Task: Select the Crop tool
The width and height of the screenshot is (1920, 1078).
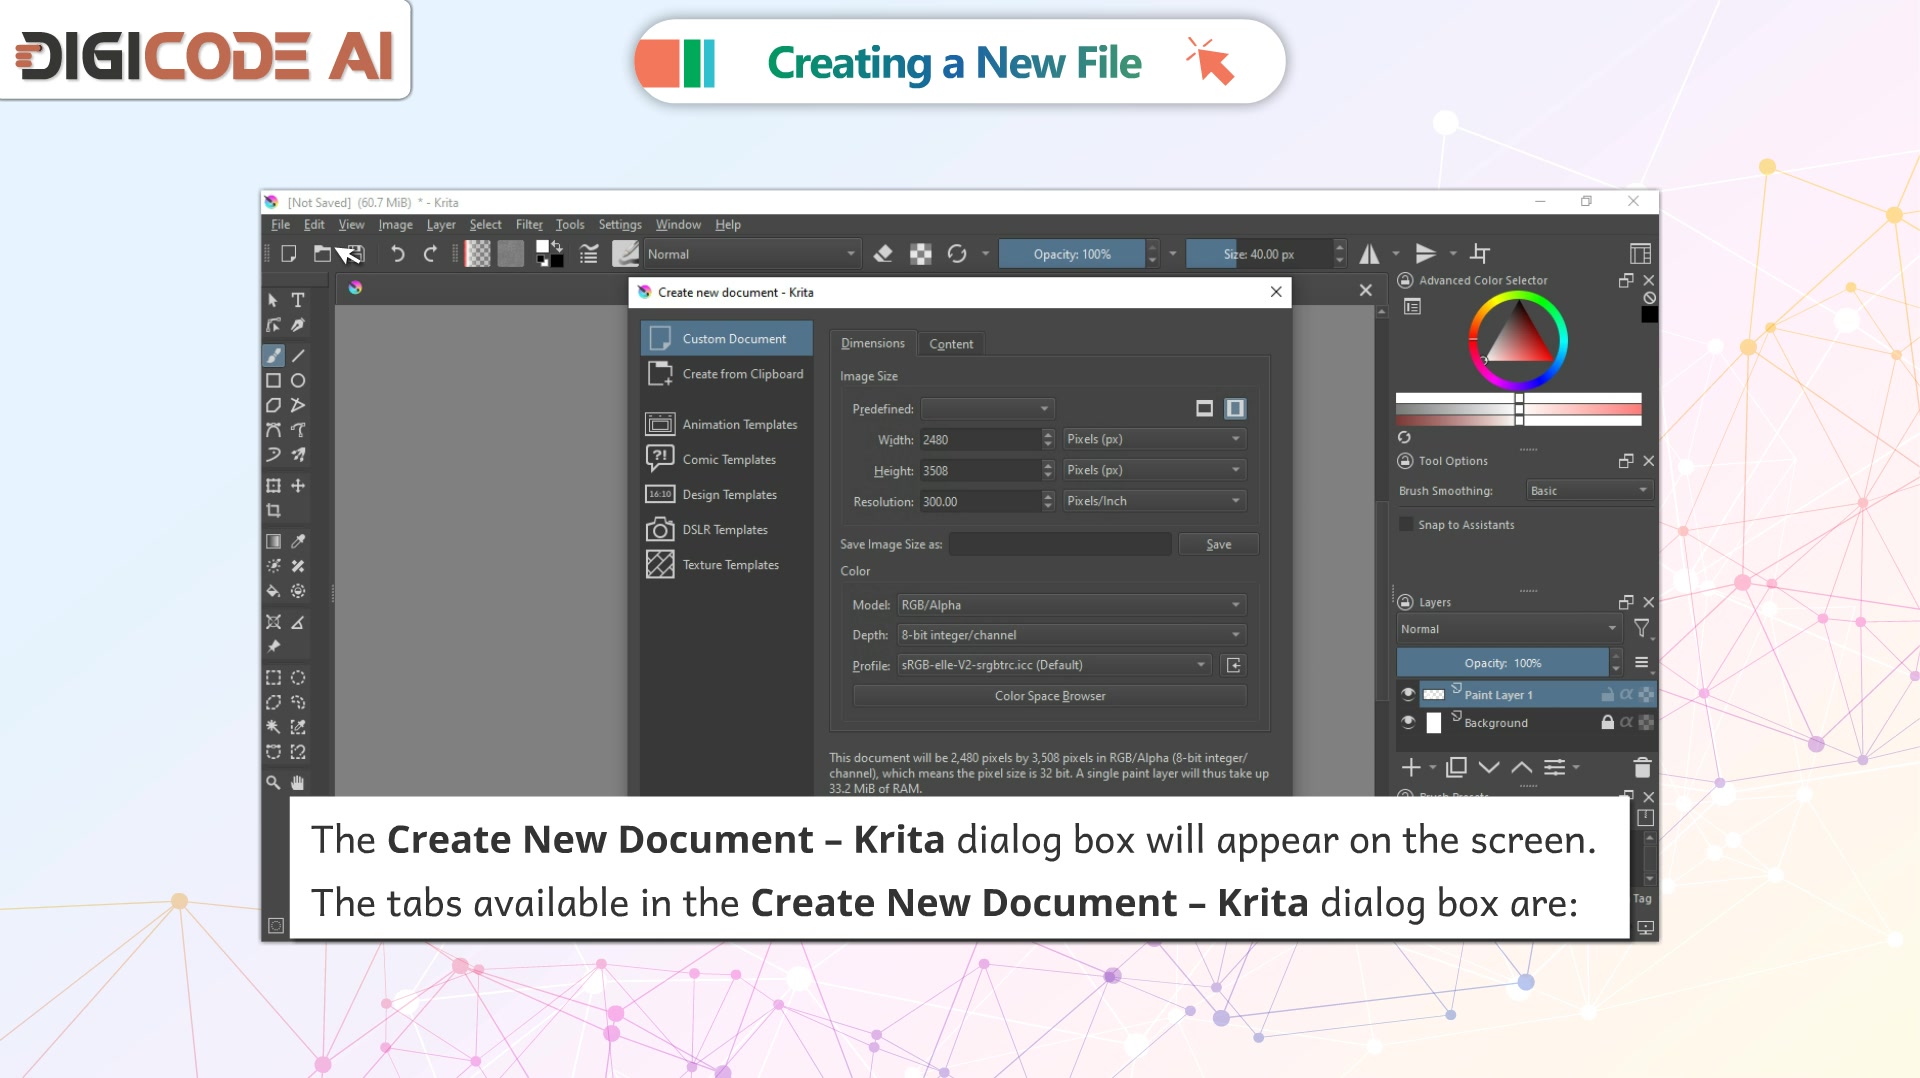Action: pos(273,511)
